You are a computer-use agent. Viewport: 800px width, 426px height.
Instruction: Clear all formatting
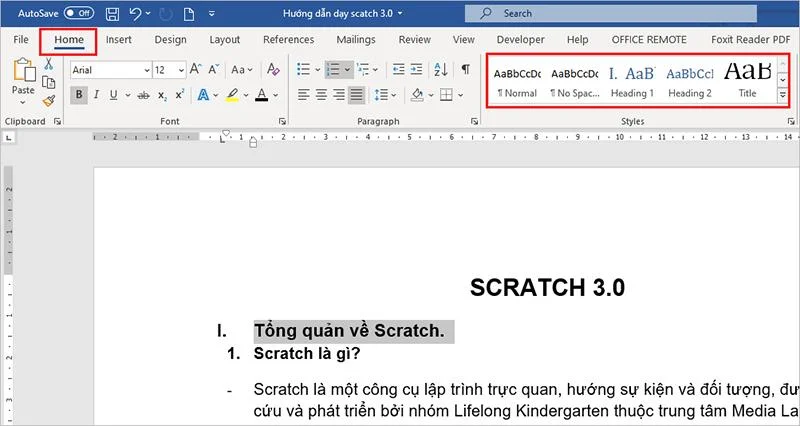(273, 69)
